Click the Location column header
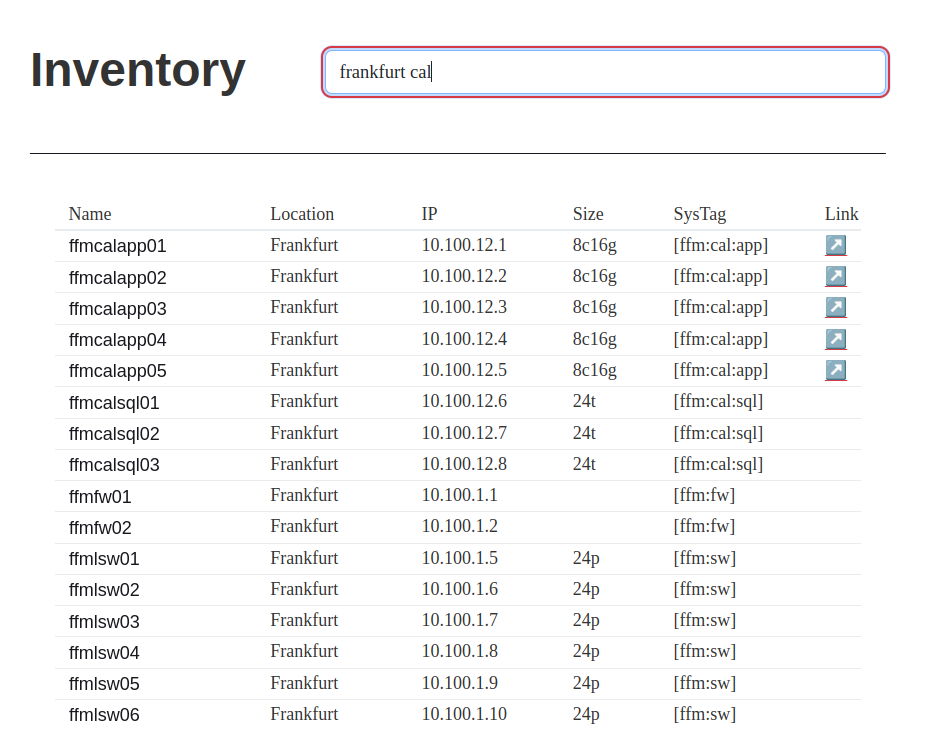Image resolution: width=926 pixels, height=730 pixels. click(302, 214)
